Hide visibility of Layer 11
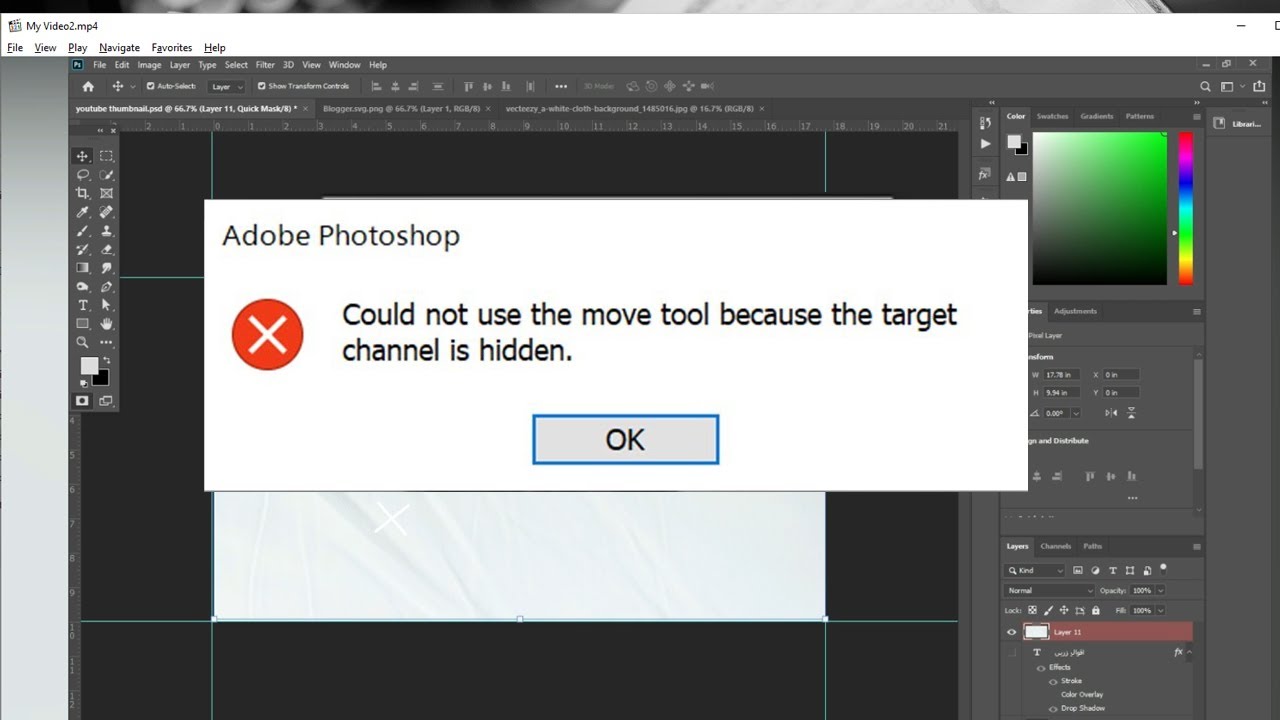The width and height of the screenshot is (1280, 720). [1012, 632]
